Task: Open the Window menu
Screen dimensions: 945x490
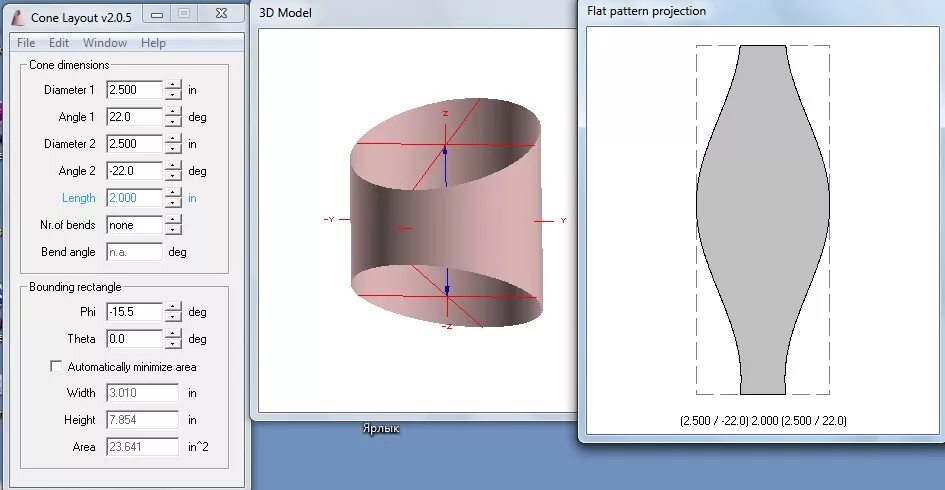Action: tap(105, 43)
